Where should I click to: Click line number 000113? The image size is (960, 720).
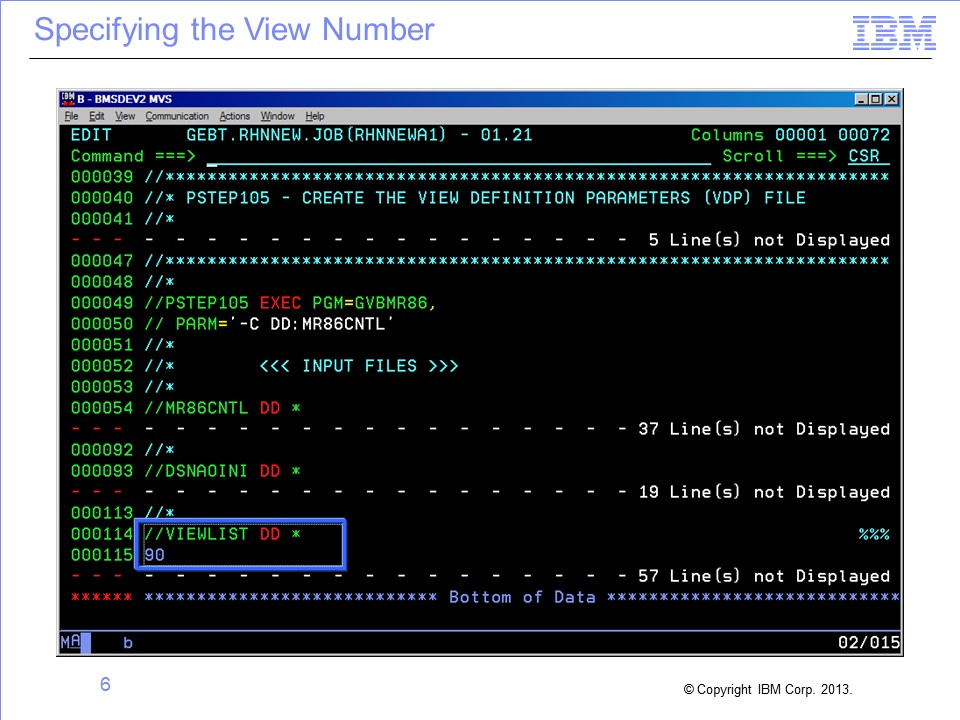tap(102, 513)
